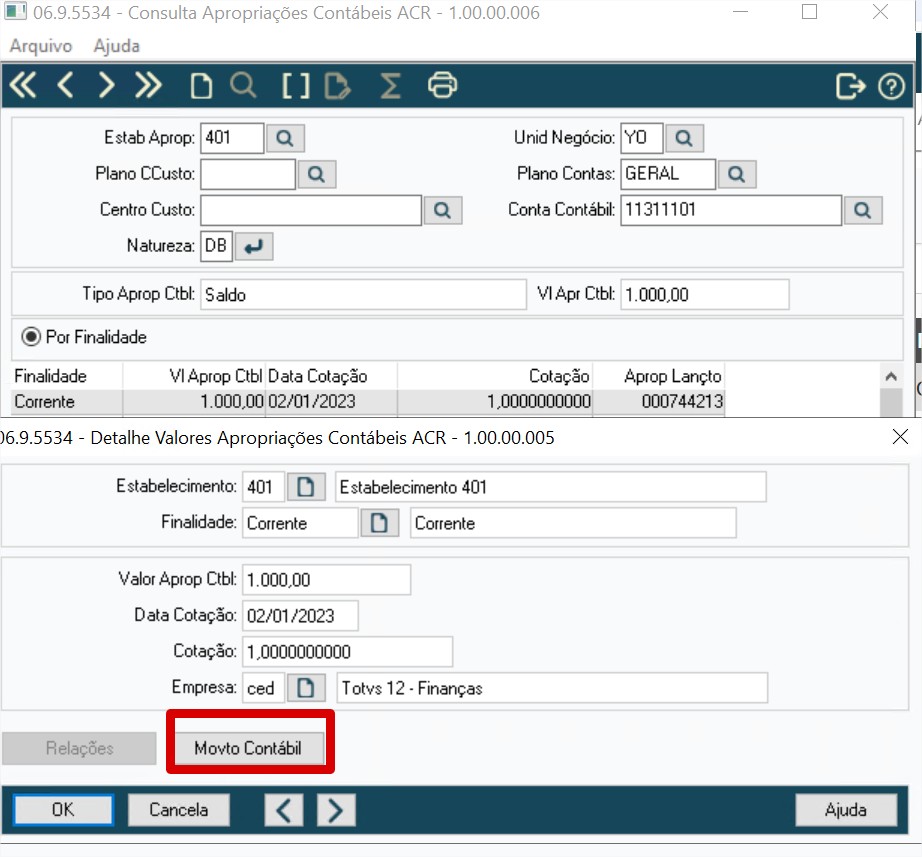Go to first record using double-left arrow
This screenshot has height=857, width=922.
(24, 85)
